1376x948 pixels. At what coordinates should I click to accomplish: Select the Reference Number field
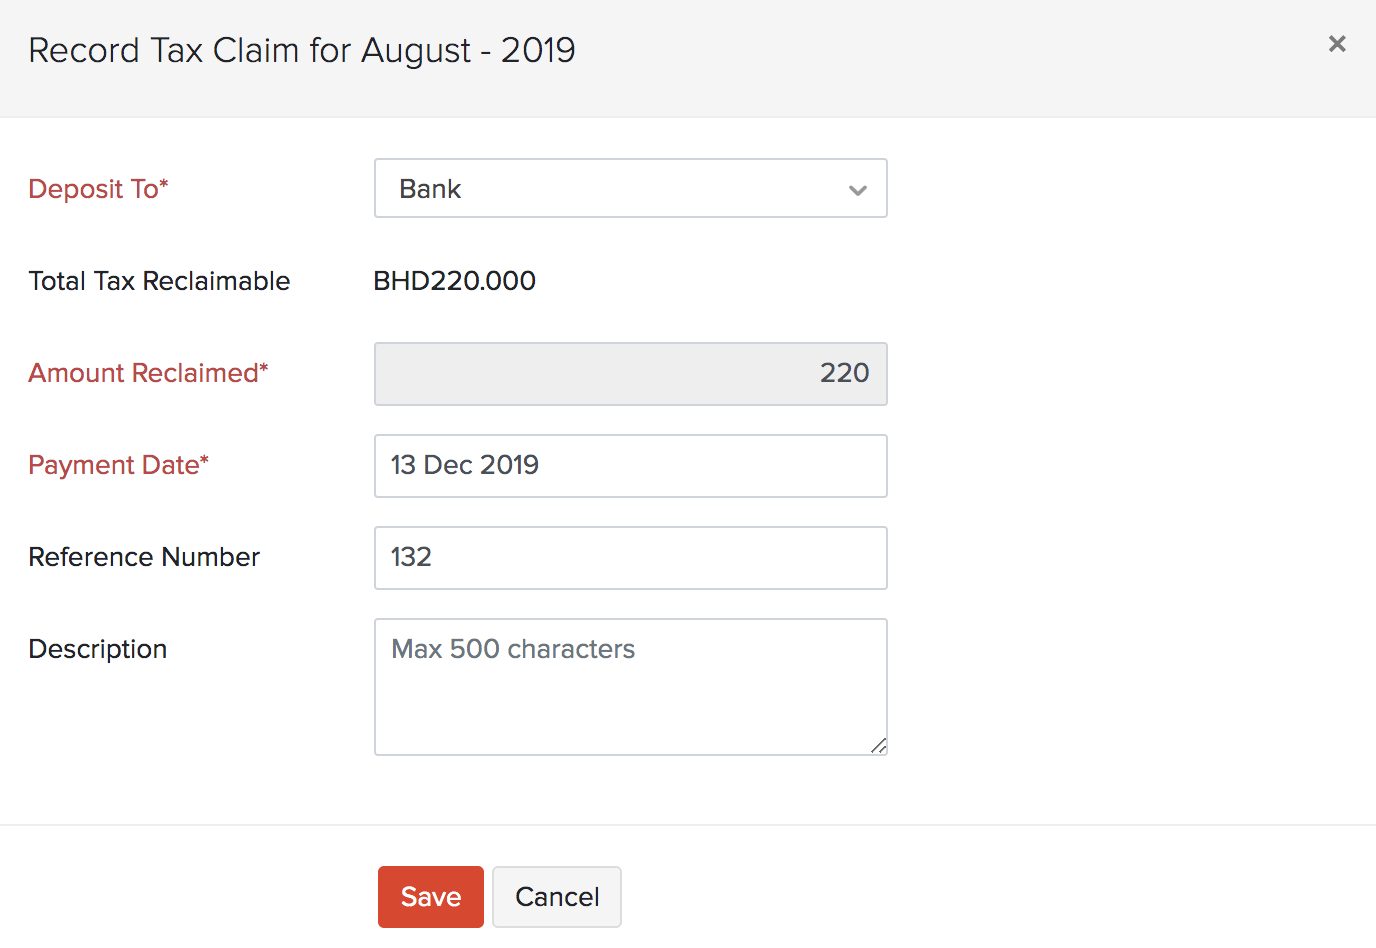(x=630, y=557)
